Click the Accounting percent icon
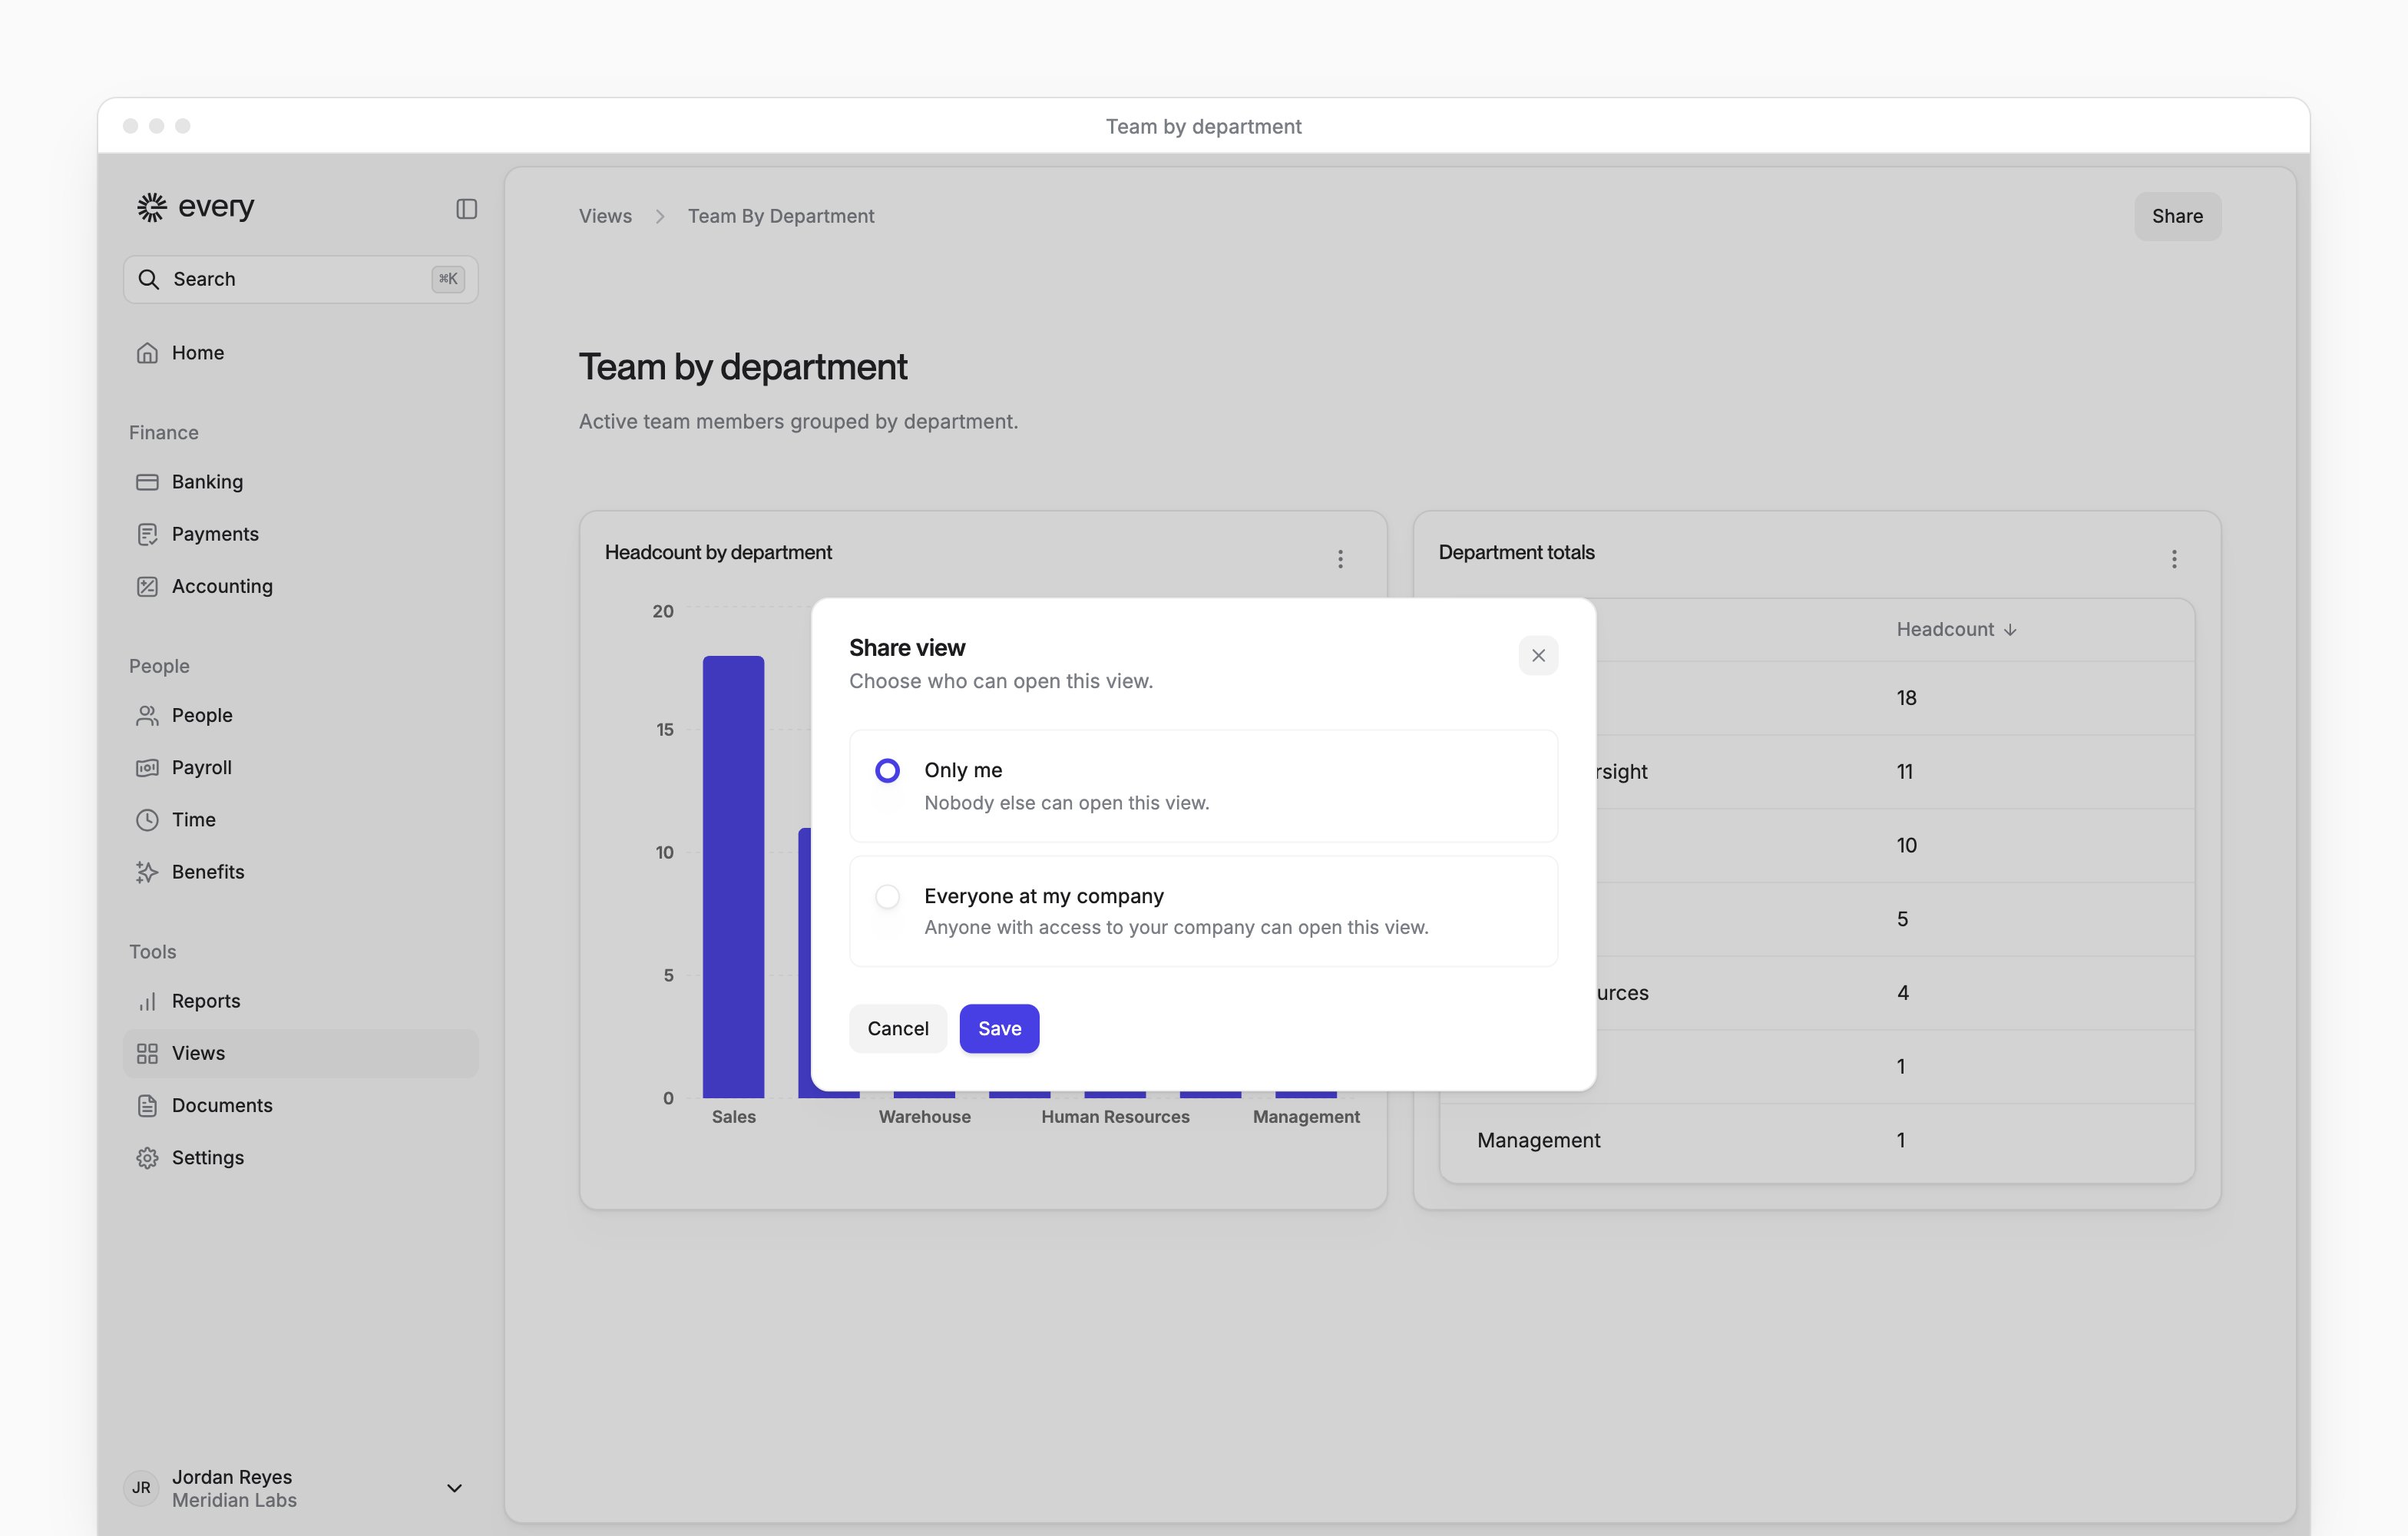2408x1536 pixels. coord(147,586)
